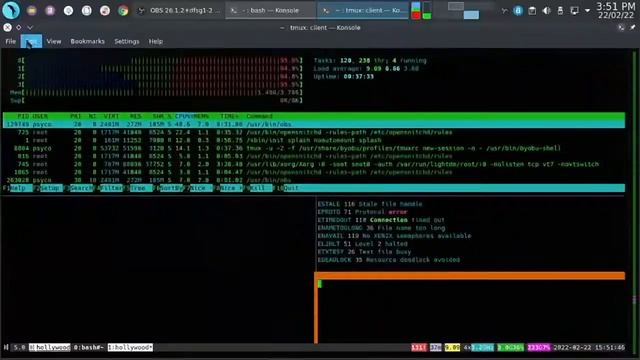The image size is (640, 360).
Task: Sort by CPU% column header
Action: [184, 116]
